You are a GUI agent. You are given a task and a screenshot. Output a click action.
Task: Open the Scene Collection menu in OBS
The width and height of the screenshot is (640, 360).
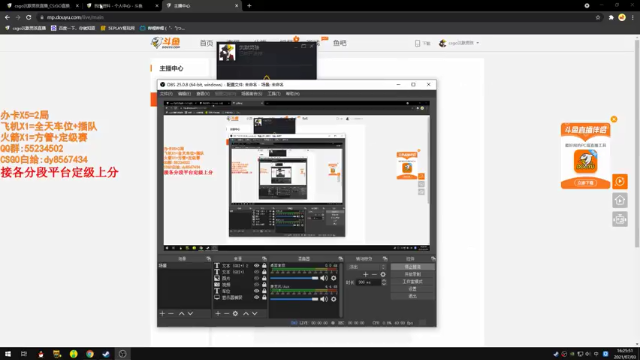[x=251, y=94]
